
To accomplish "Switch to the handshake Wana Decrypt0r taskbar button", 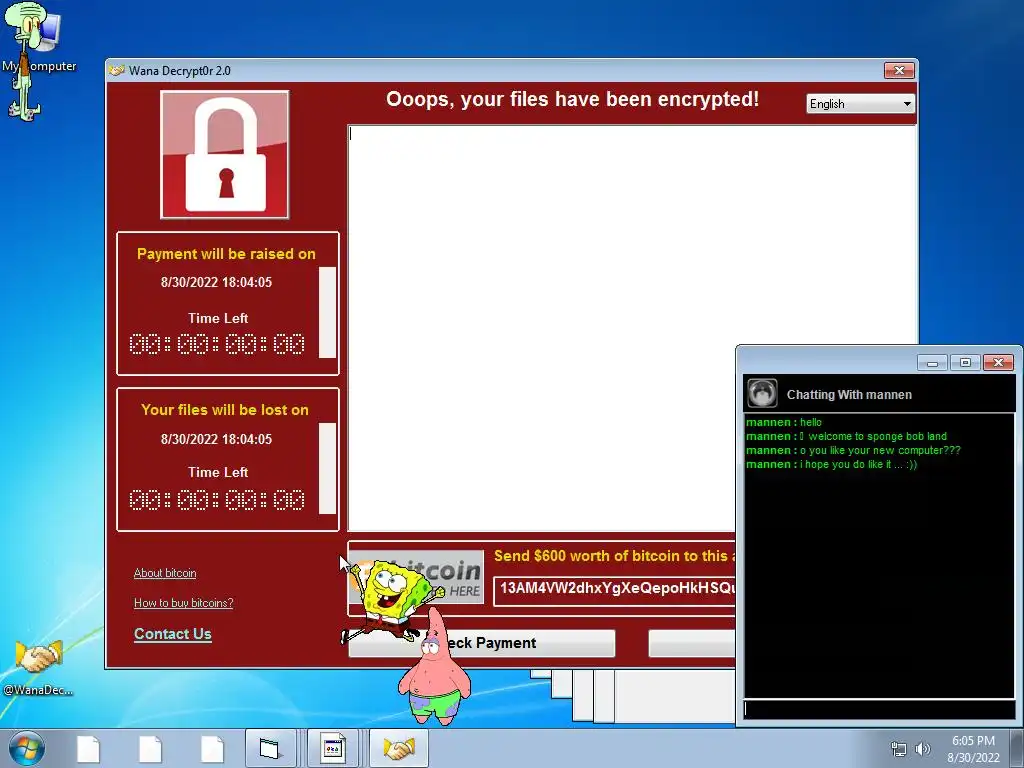I will click(x=399, y=748).
